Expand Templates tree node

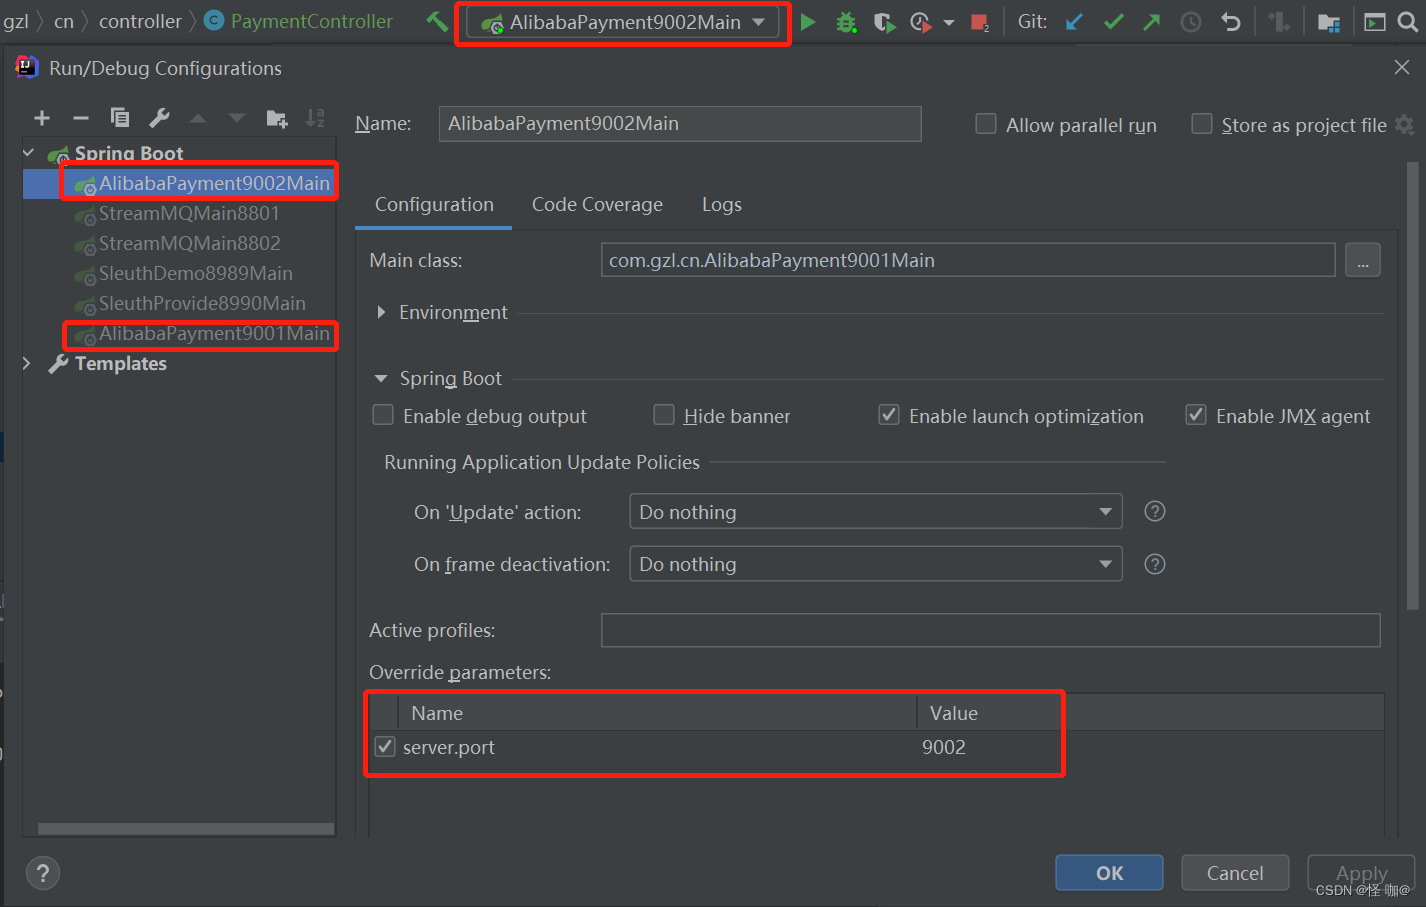[27, 363]
